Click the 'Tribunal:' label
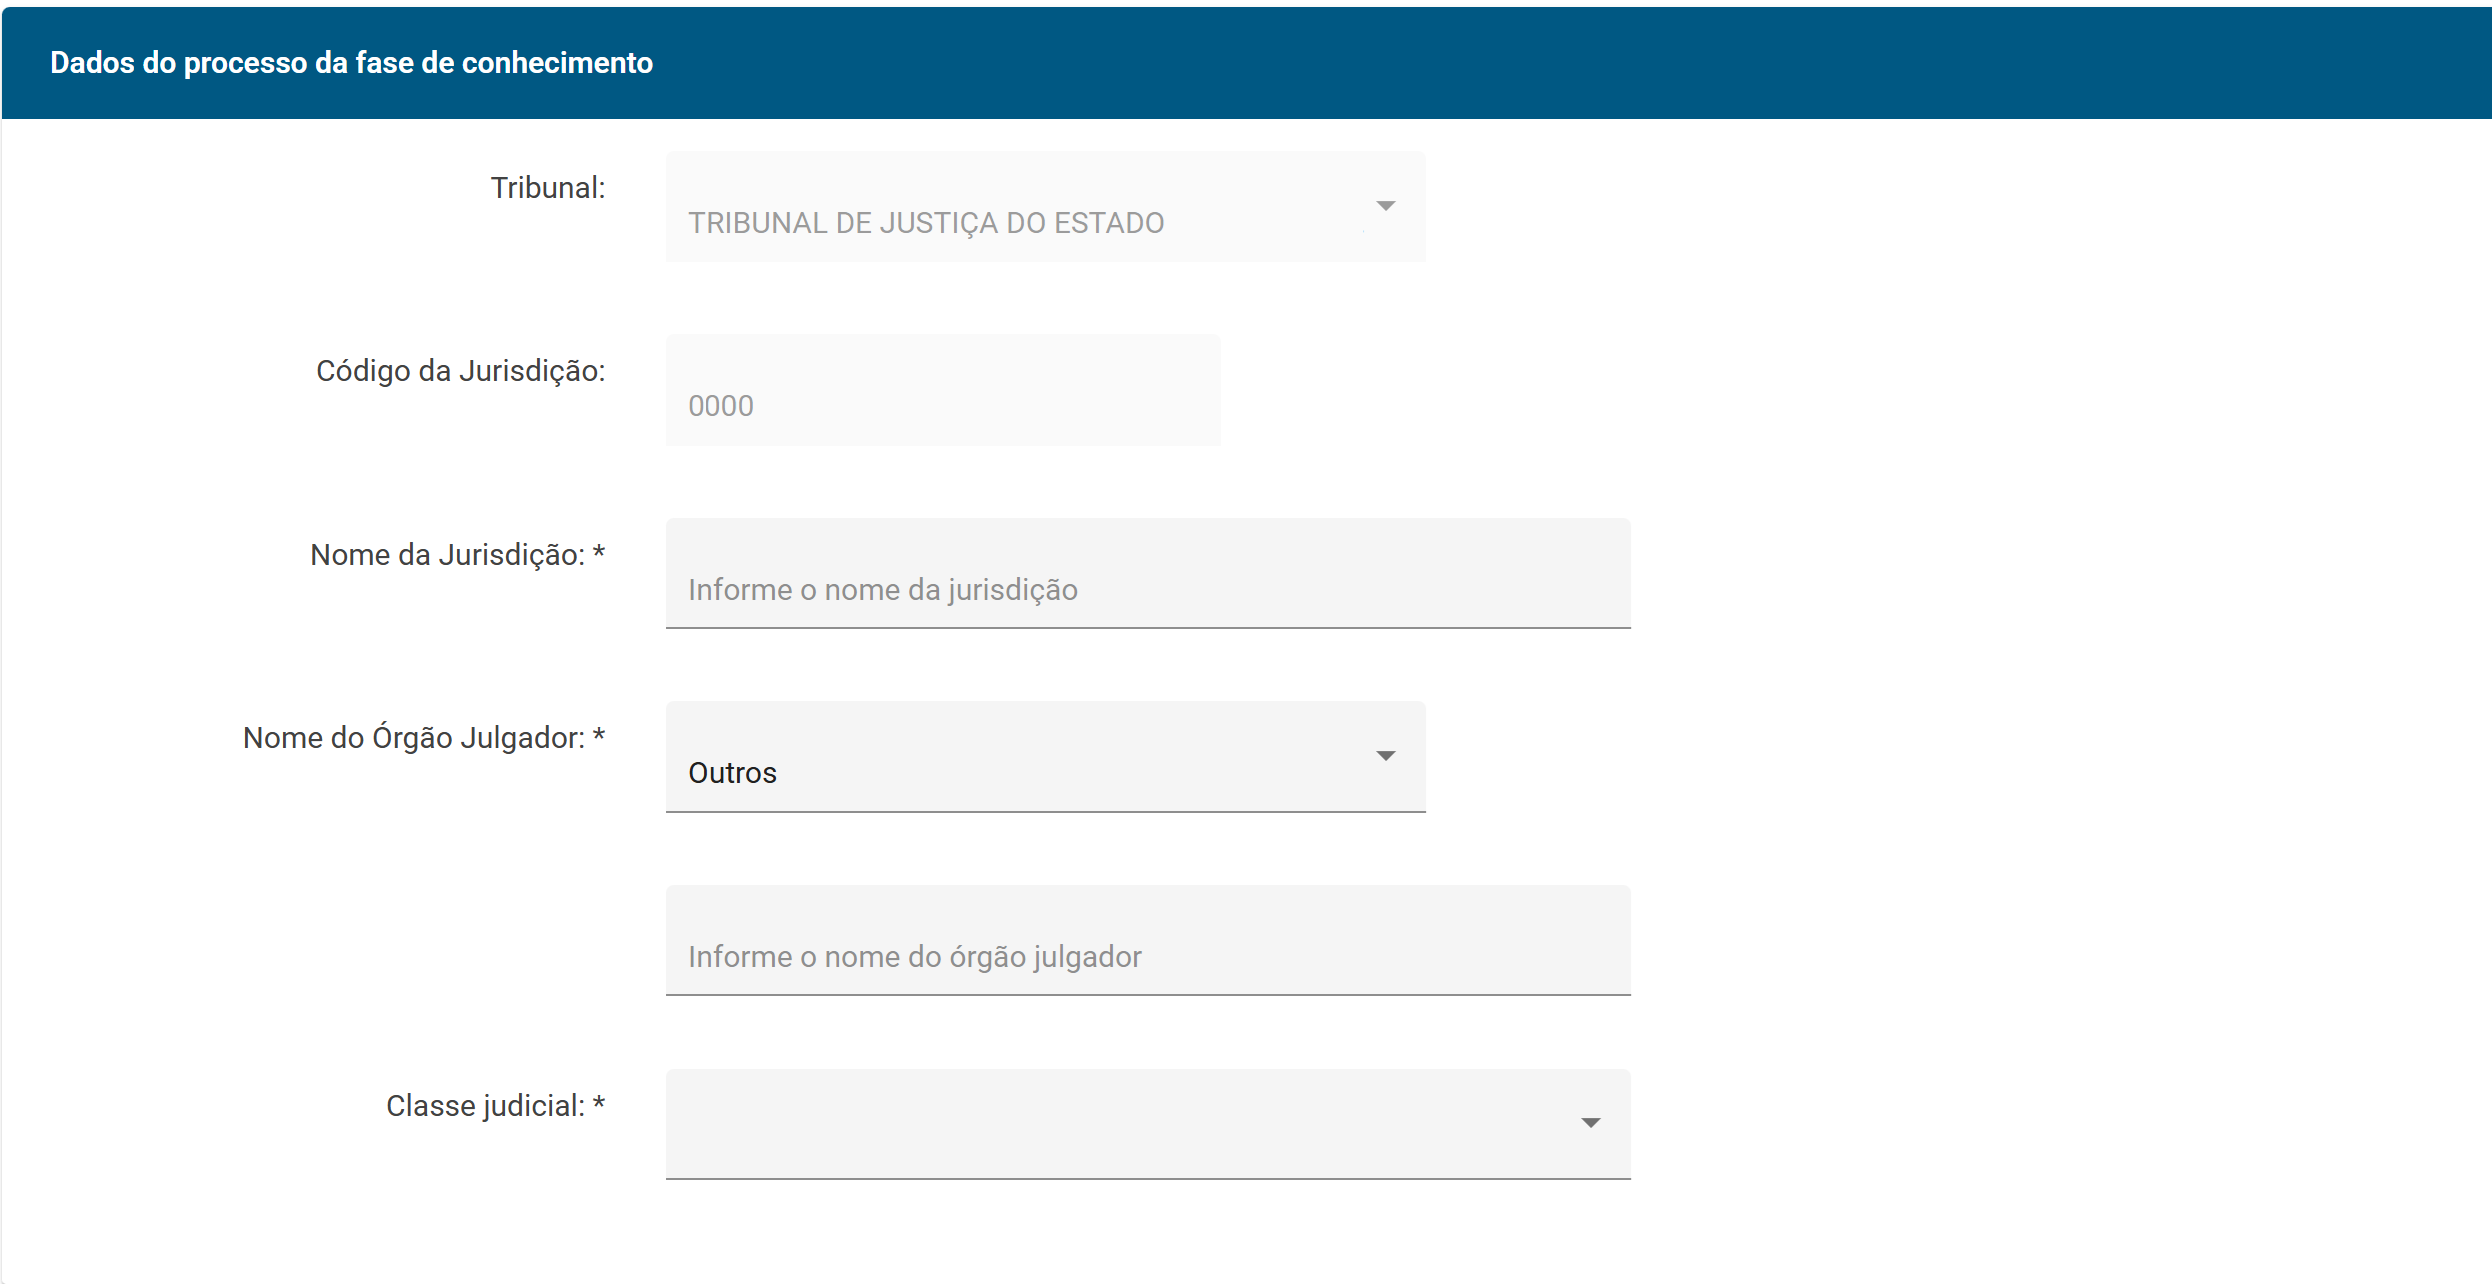This screenshot has width=2492, height=1284. click(547, 188)
